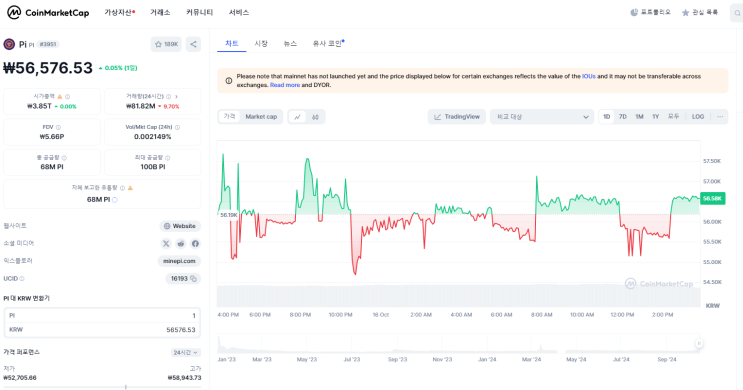743x390 pixels.
Task: Click the PI amount input field
Action: click(102, 315)
